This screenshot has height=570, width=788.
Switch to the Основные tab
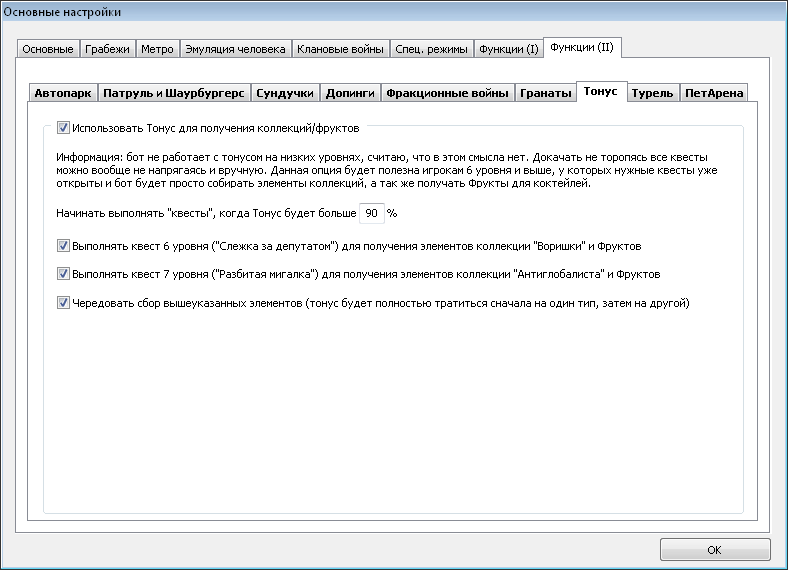(48, 49)
